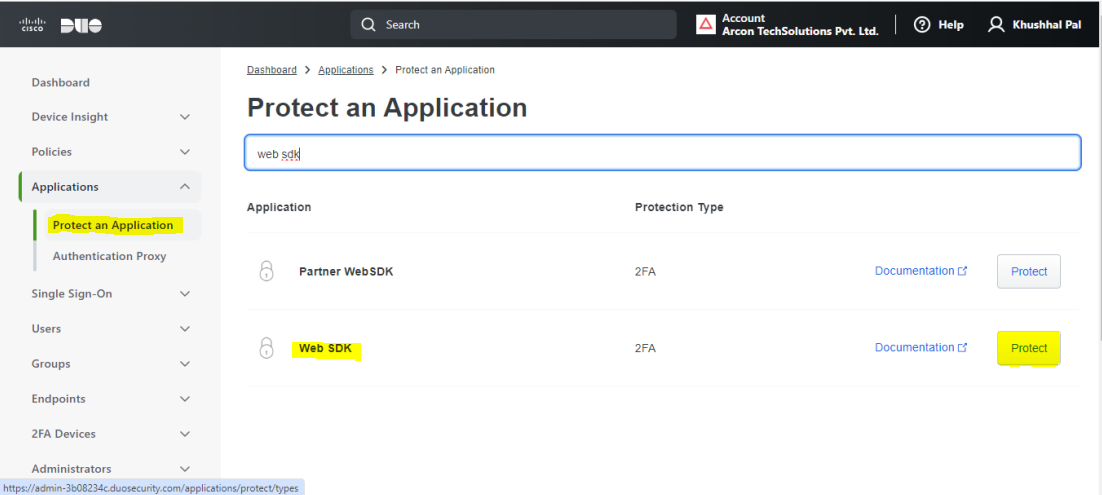Click the Protection Type column header

(x=679, y=207)
